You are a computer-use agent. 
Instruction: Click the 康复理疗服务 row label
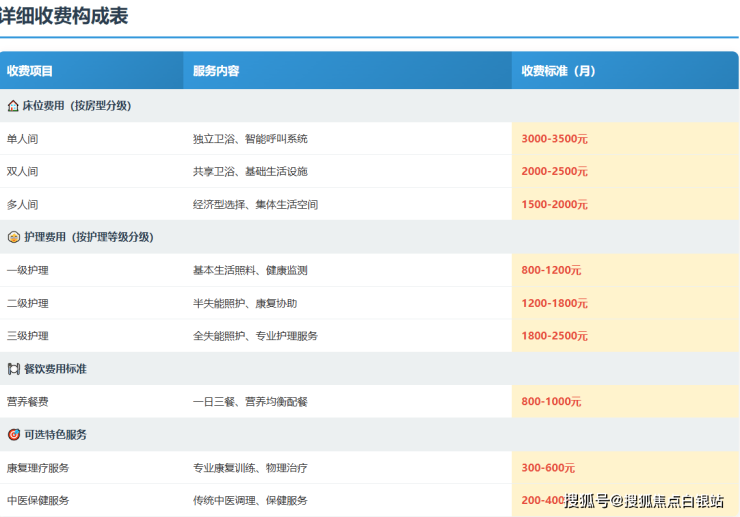point(38,468)
